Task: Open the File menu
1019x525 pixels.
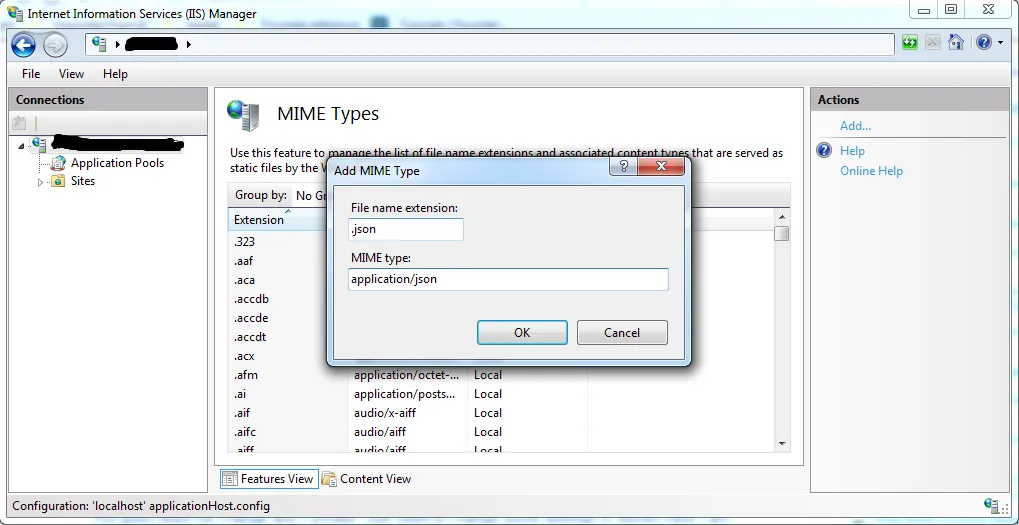Action: click(x=31, y=73)
